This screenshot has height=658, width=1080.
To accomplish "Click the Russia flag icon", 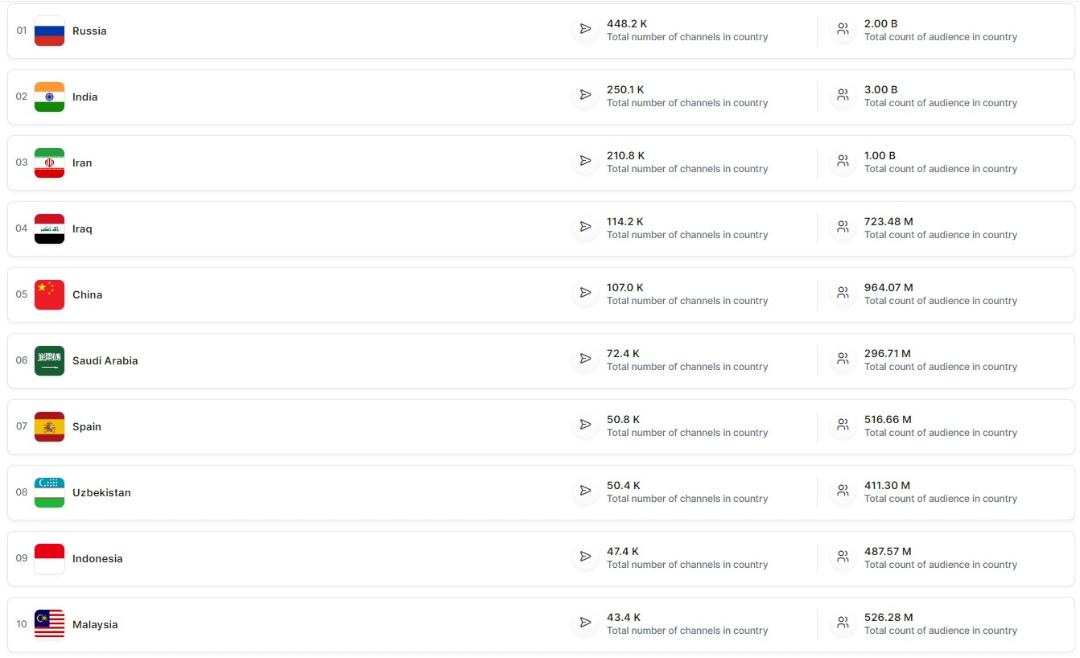I will click(49, 31).
